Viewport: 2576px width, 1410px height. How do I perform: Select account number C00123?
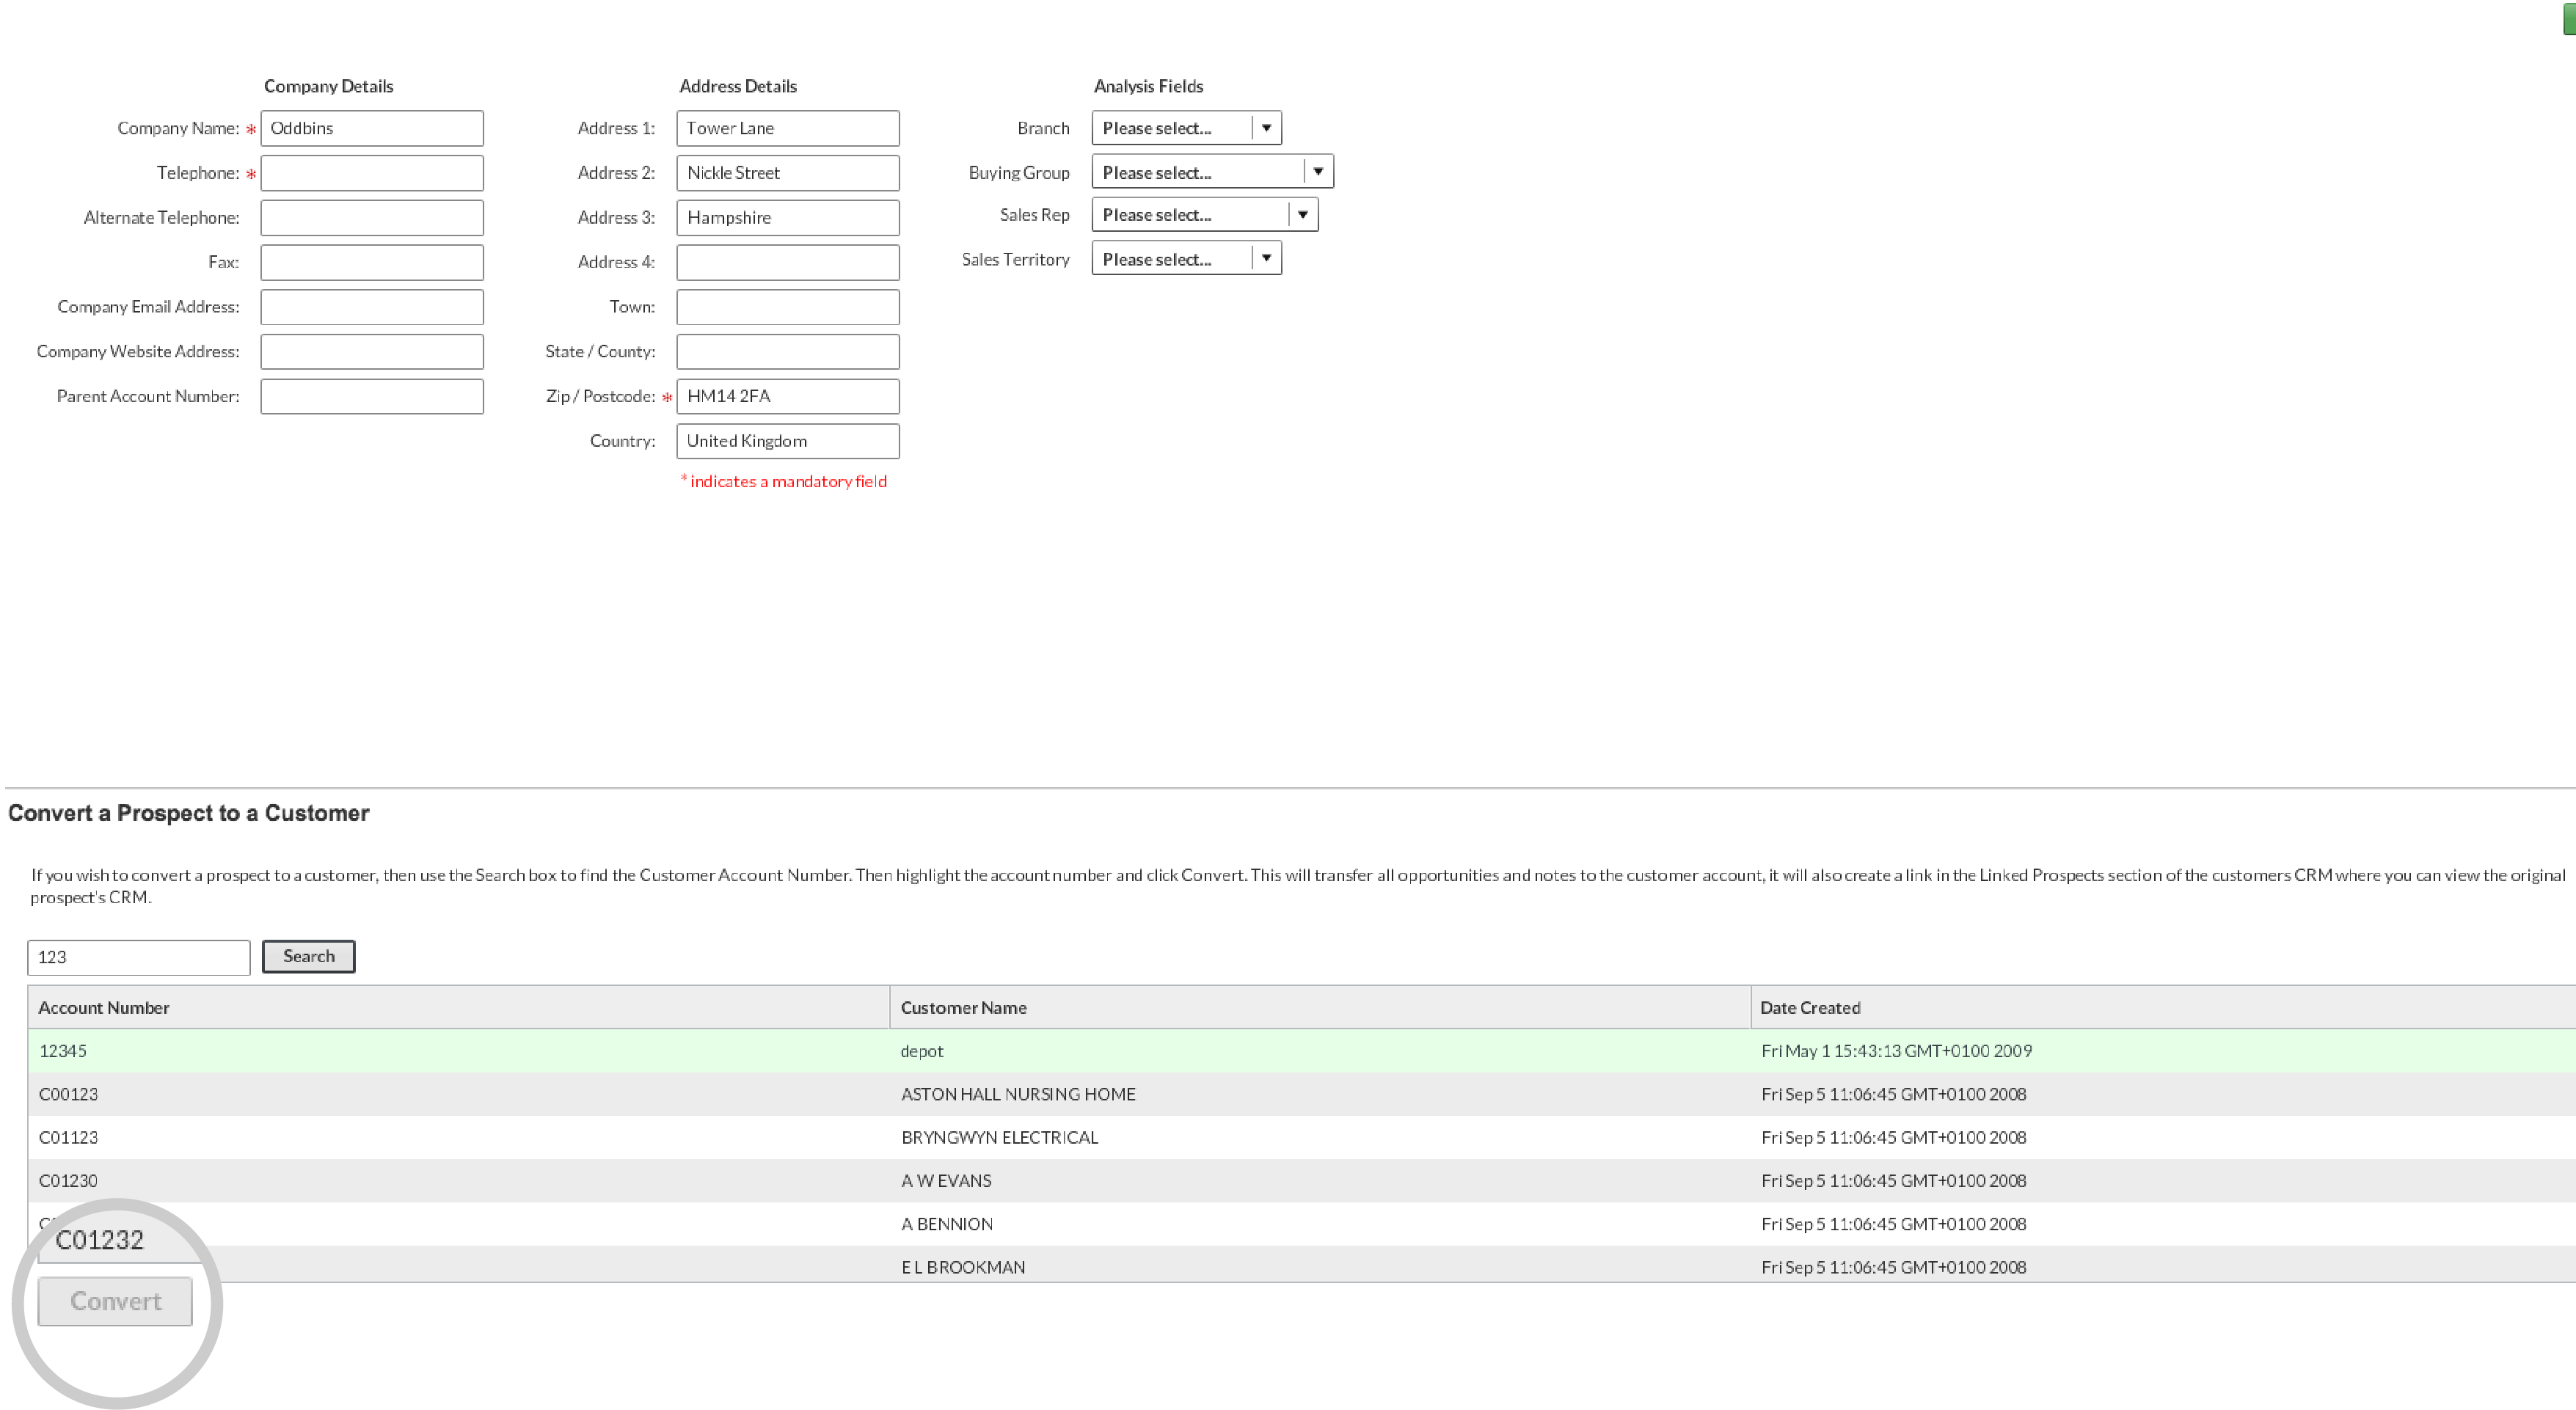(x=68, y=1094)
